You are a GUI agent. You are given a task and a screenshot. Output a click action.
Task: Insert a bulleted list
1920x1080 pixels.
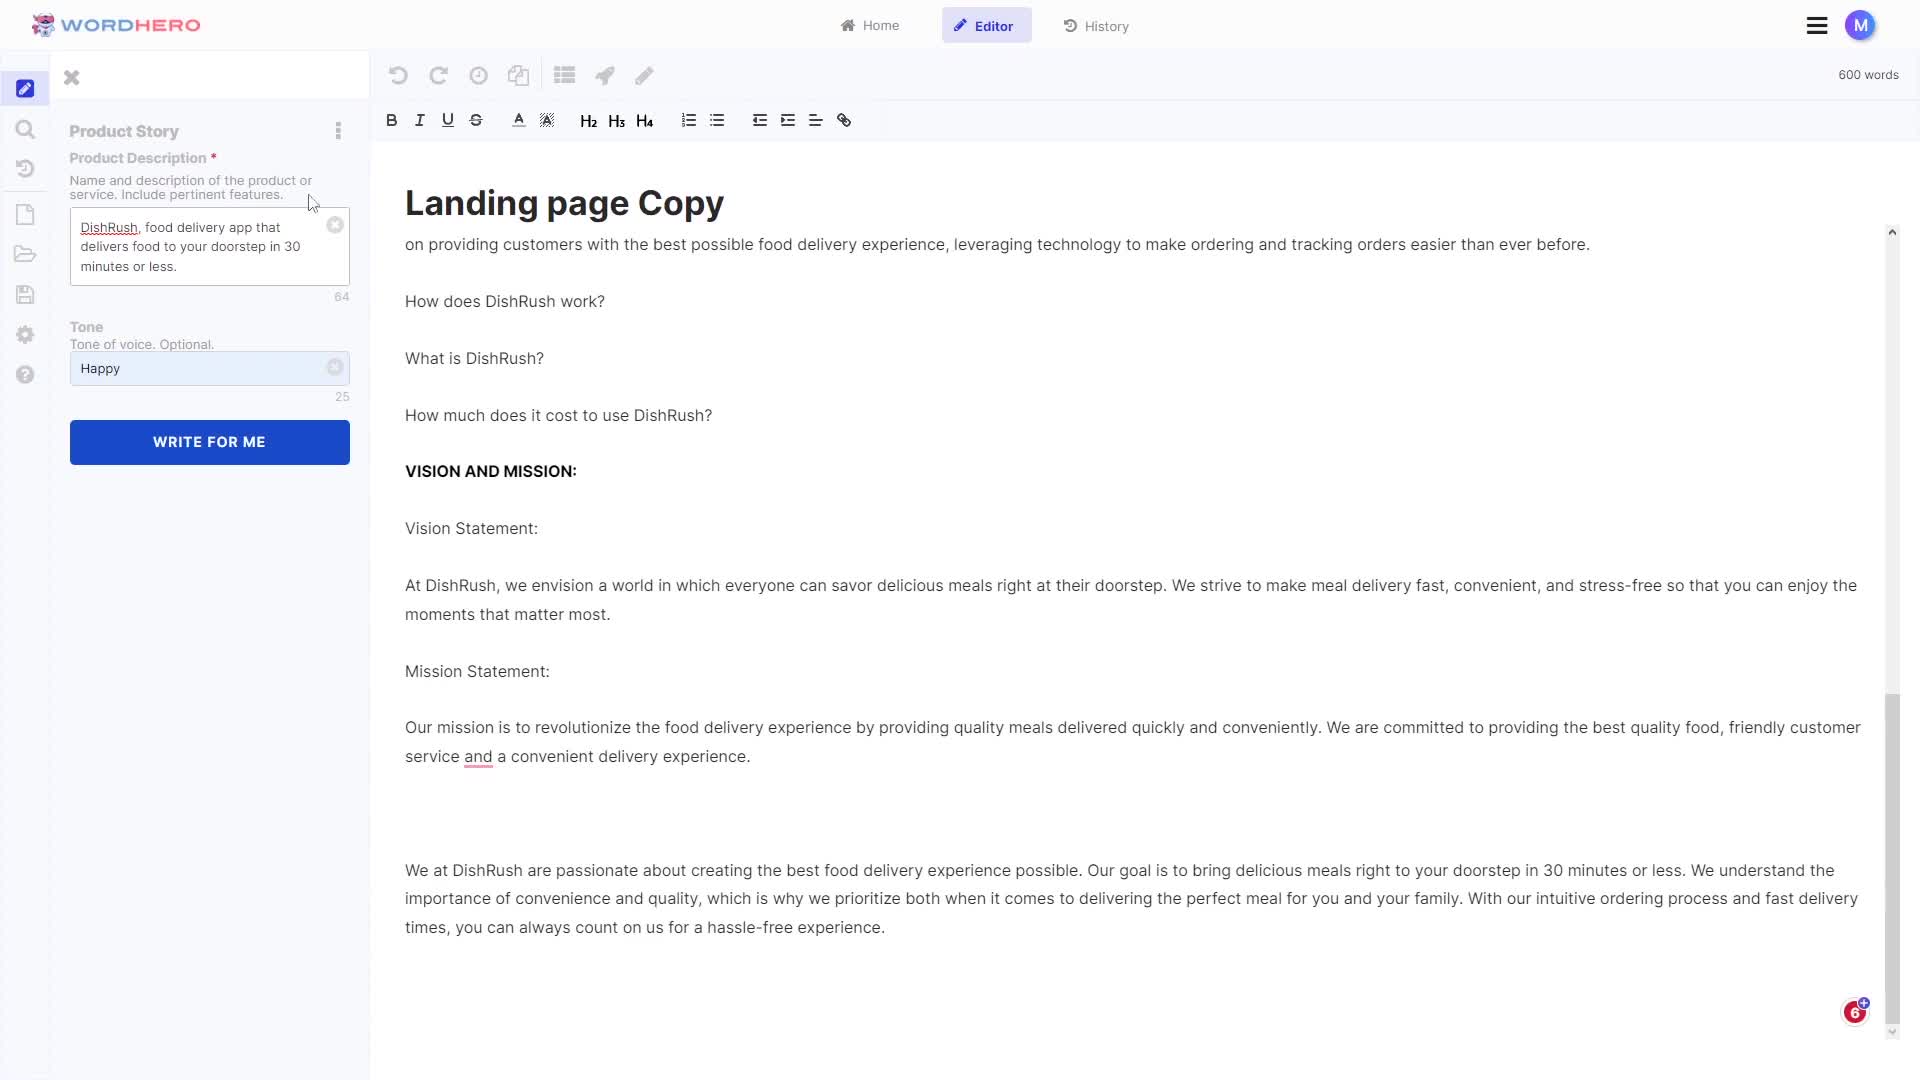[x=717, y=120]
